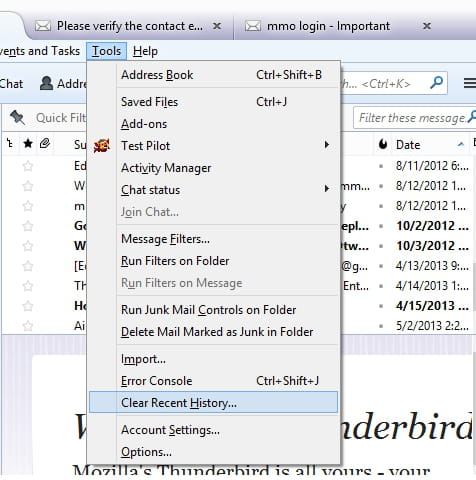Screen dimensions: 476x480
Task: Choose Delete Mail Marked as Junk in Folder
Action: pos(213,332)
